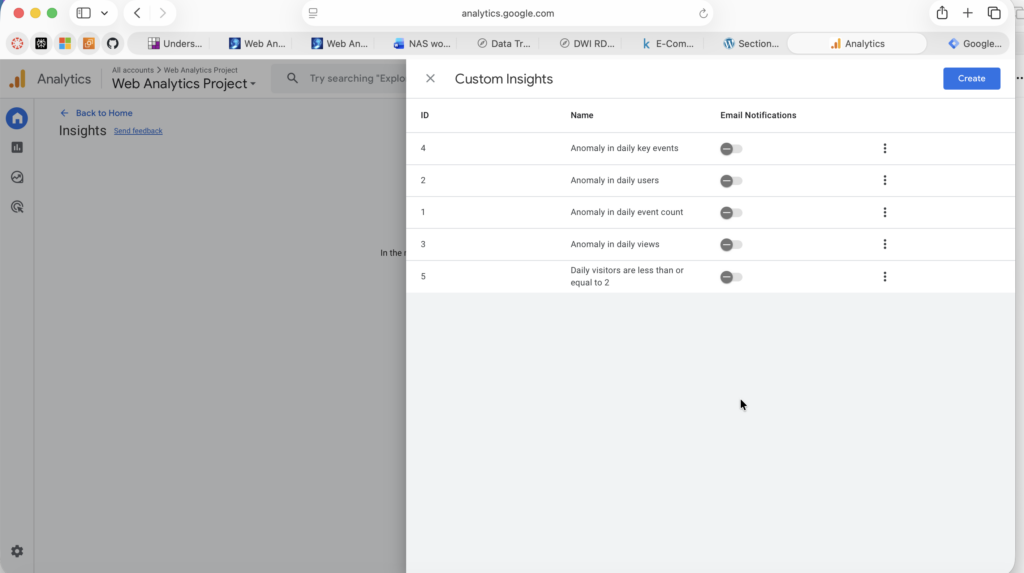1024x573 pixels.
Task: Open the Advertising icon in left sidebar
Action: tap(17, 207)
